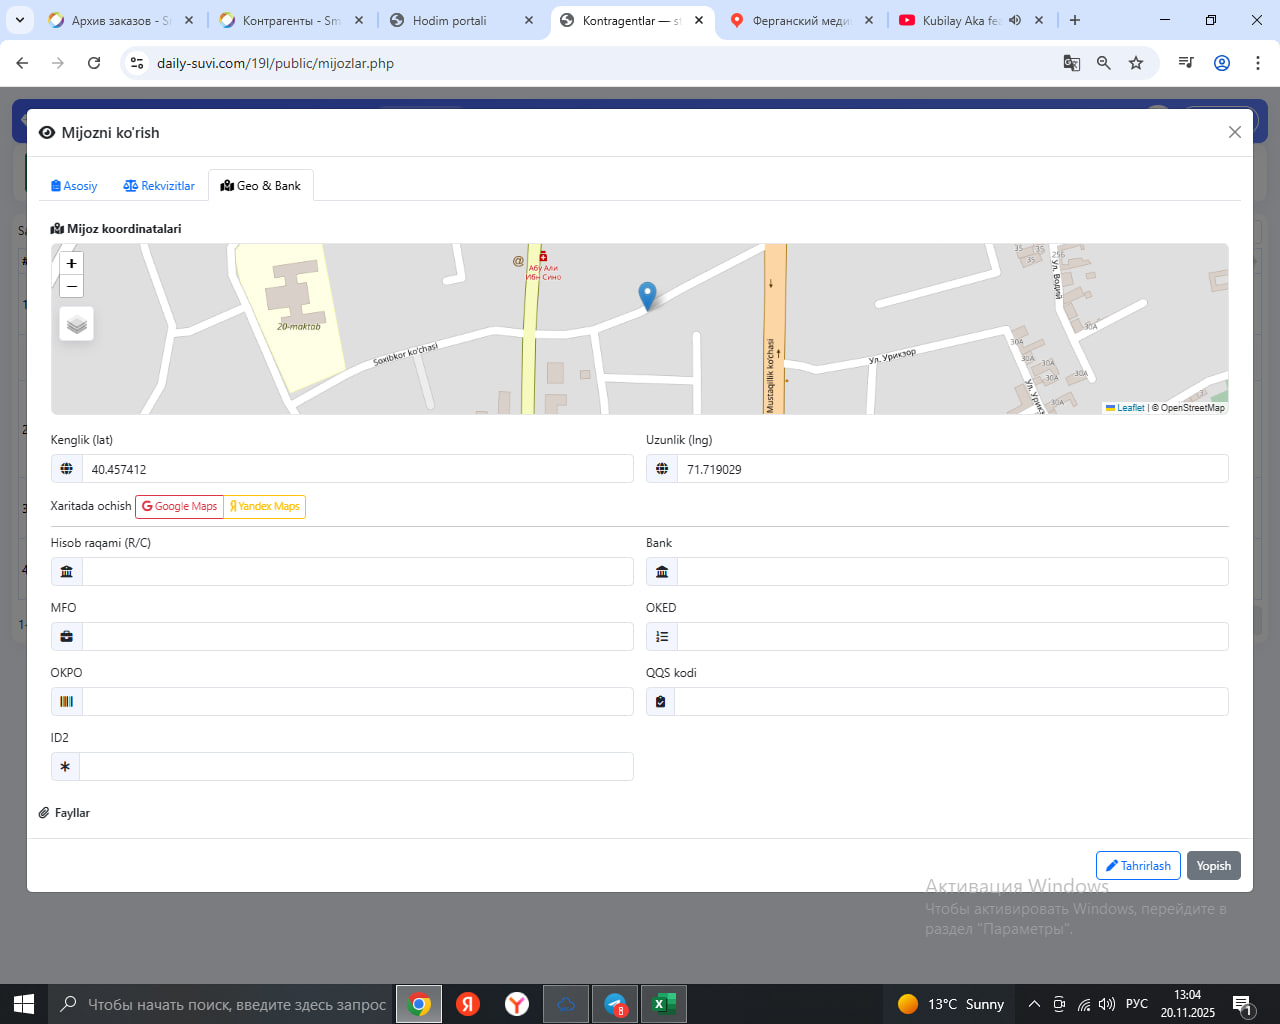Viewport: 1280px width, 1024px height.
Task: Zoom out on the customer map
Action: click(71, 287)
